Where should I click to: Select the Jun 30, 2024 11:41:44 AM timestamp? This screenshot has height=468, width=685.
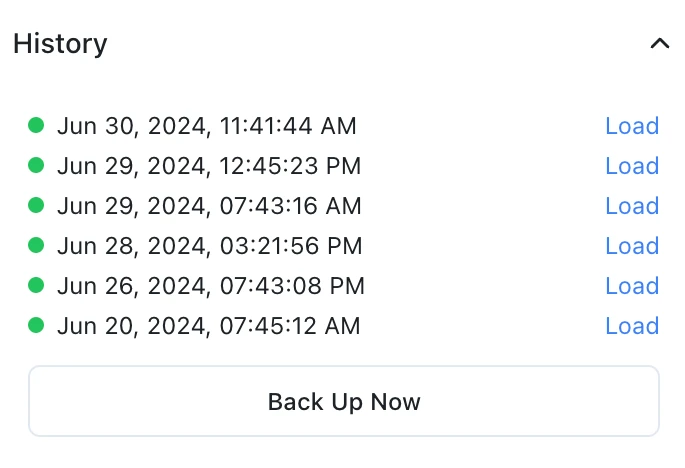(206, 126)
